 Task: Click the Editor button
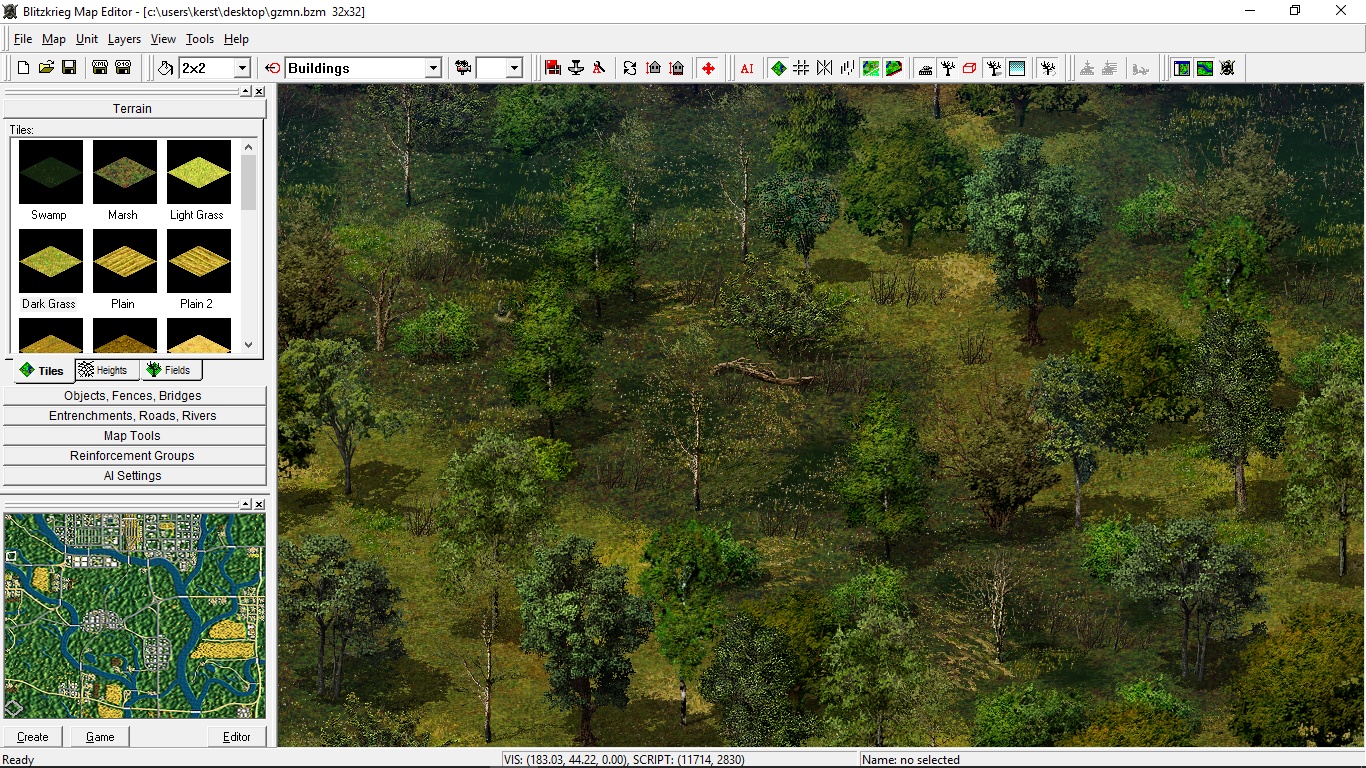(237, 737)
